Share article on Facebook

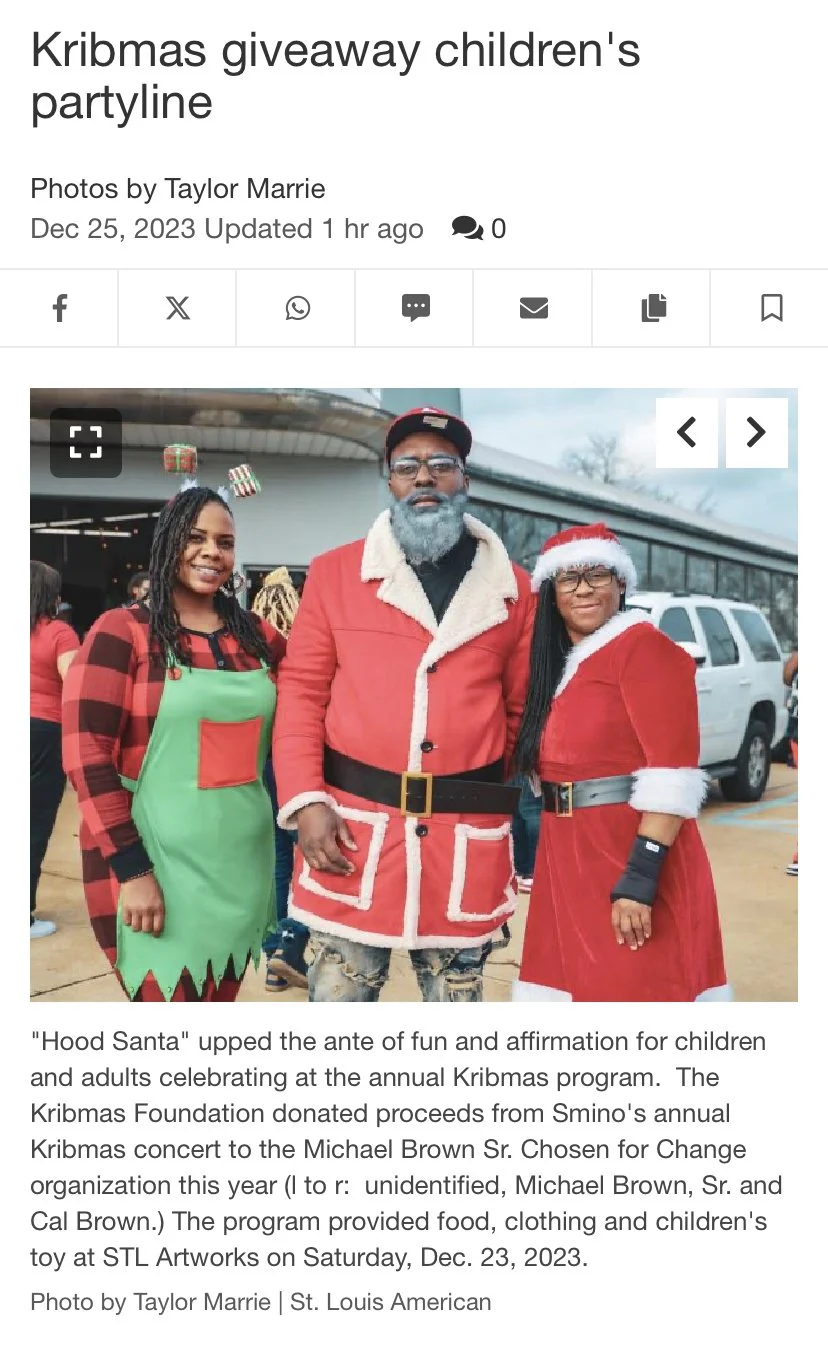[59, 308]
